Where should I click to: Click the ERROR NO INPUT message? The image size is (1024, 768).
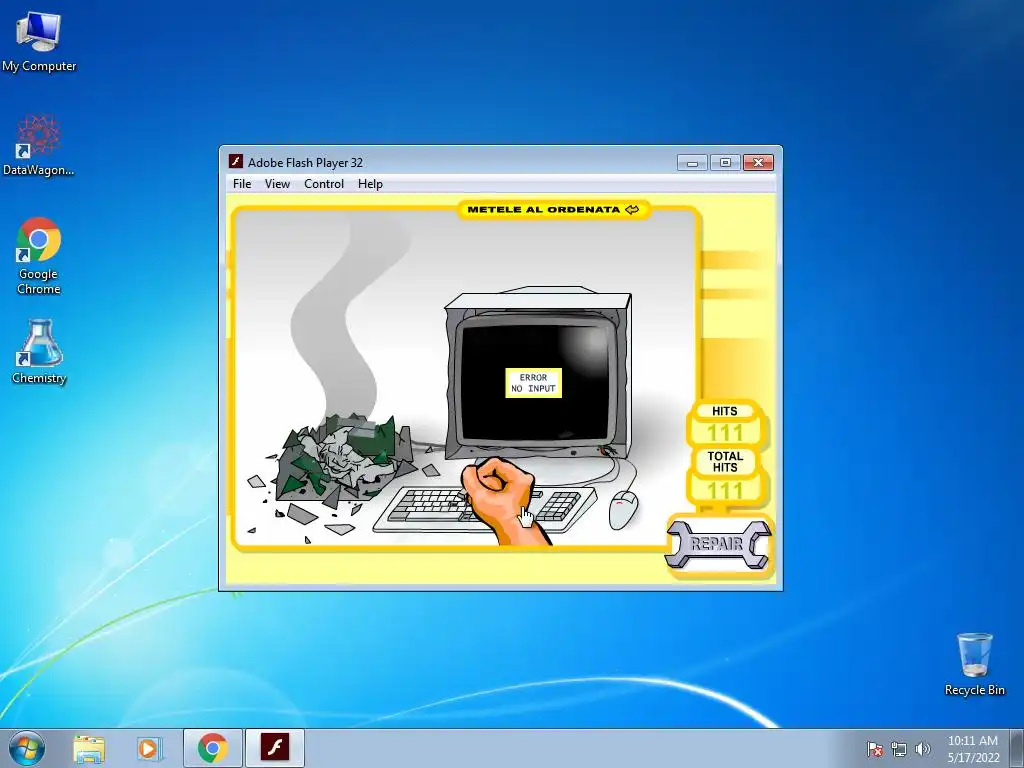point(534,383)
